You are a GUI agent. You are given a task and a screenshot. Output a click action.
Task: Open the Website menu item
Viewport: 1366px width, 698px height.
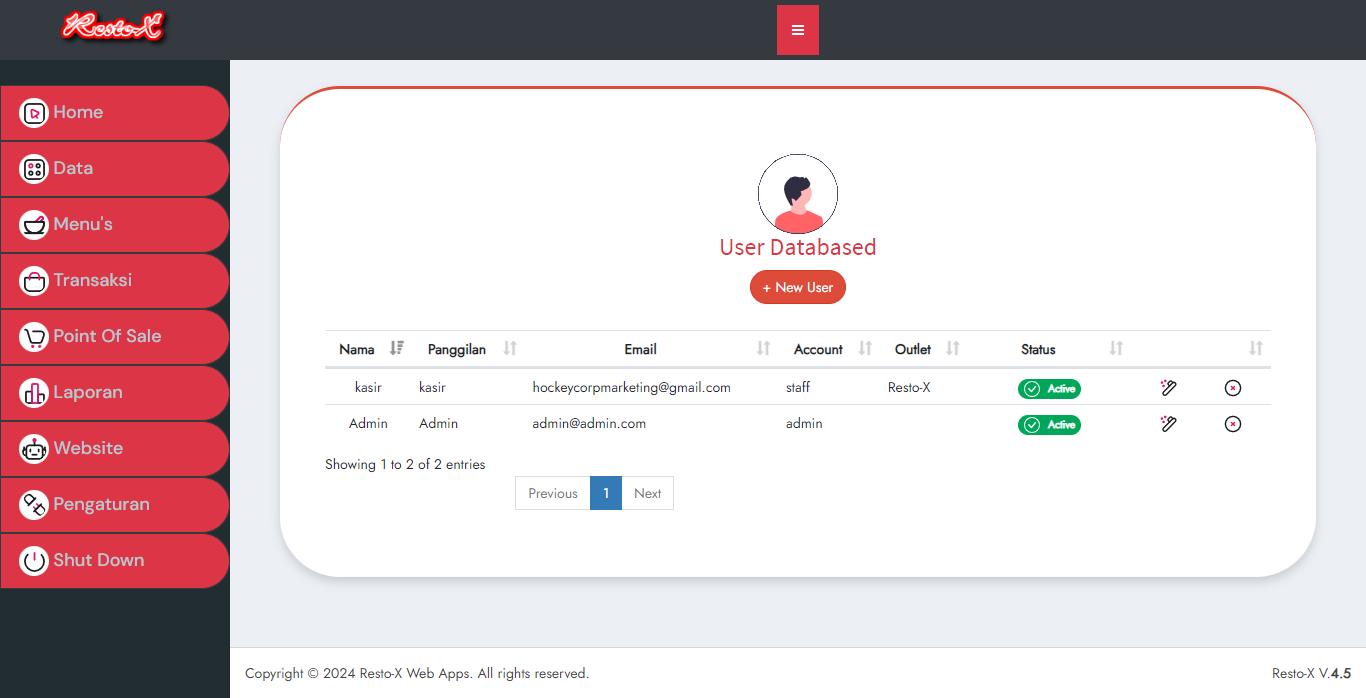point(114,449)
